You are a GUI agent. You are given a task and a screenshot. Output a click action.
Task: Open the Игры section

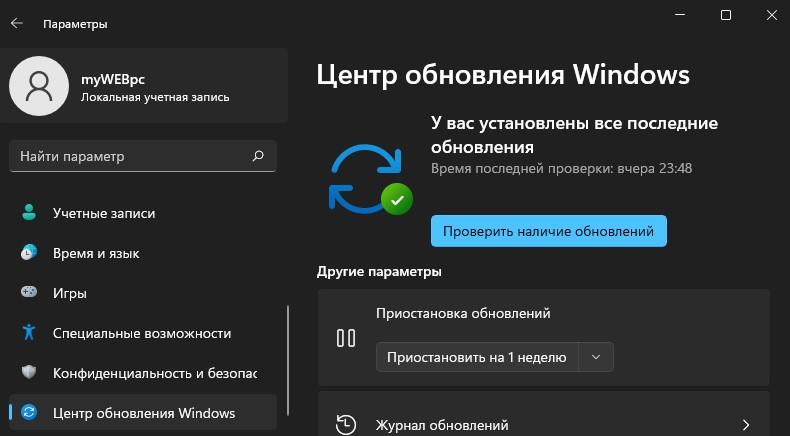[x=143, y=293]
